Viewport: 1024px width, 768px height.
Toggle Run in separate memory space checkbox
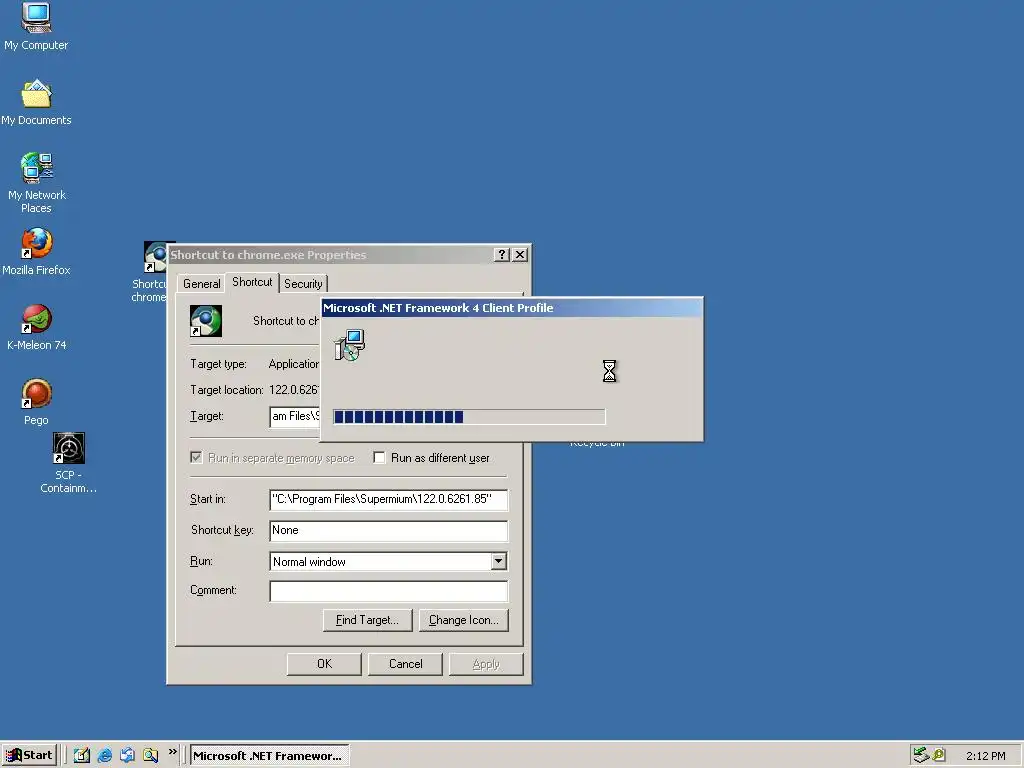pos(196,457)
